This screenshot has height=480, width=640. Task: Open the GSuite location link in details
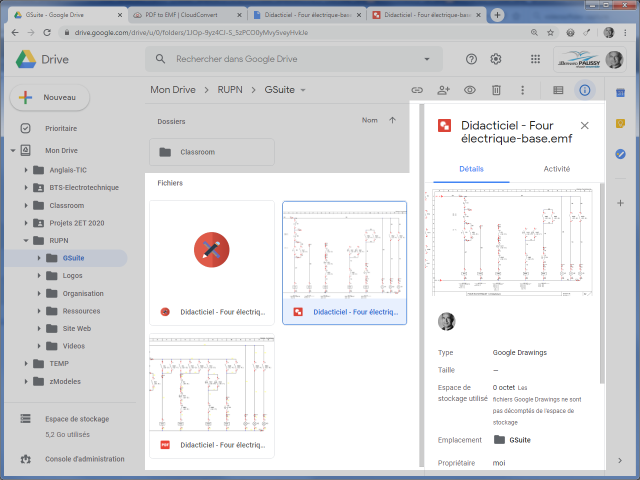pyautogui.click(x=512, y=440)
